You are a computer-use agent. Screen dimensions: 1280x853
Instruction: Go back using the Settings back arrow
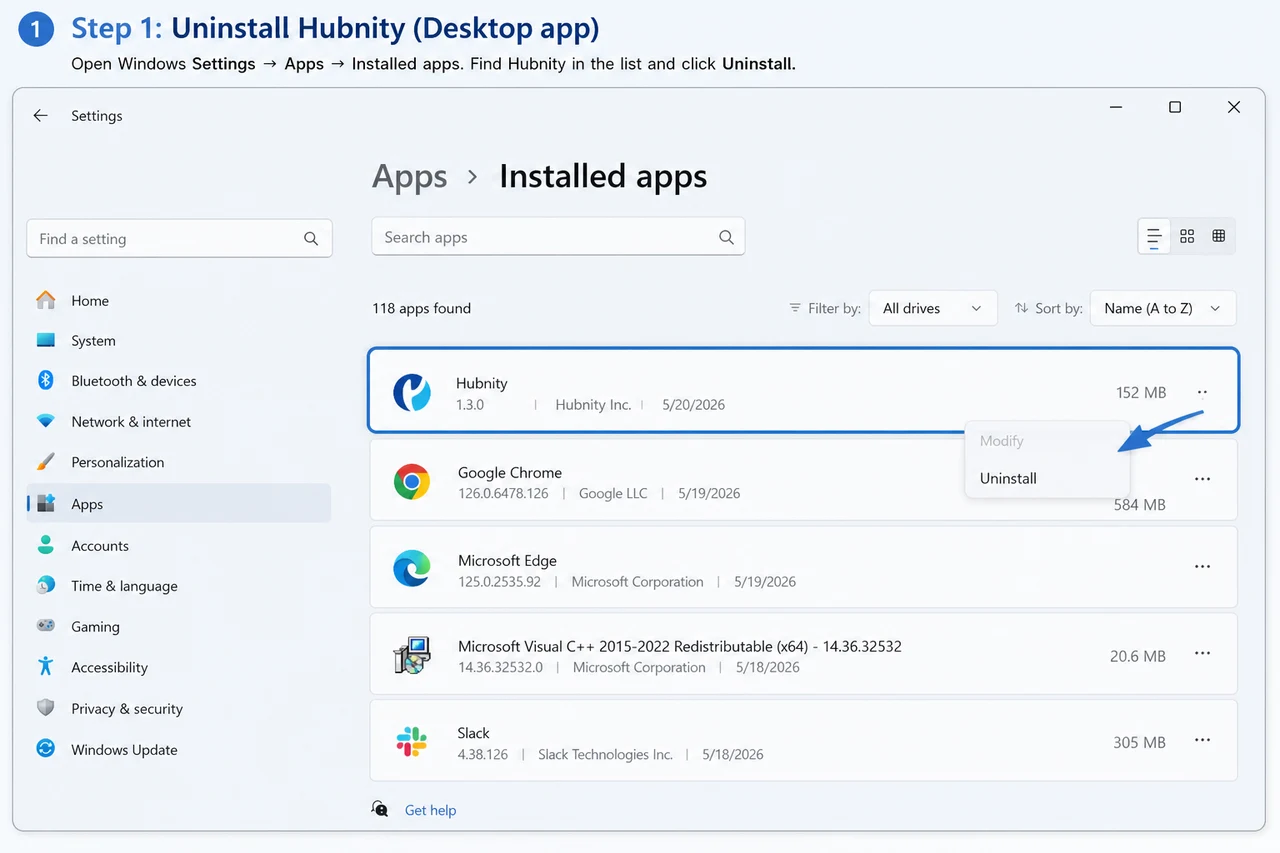coord(40,116)
